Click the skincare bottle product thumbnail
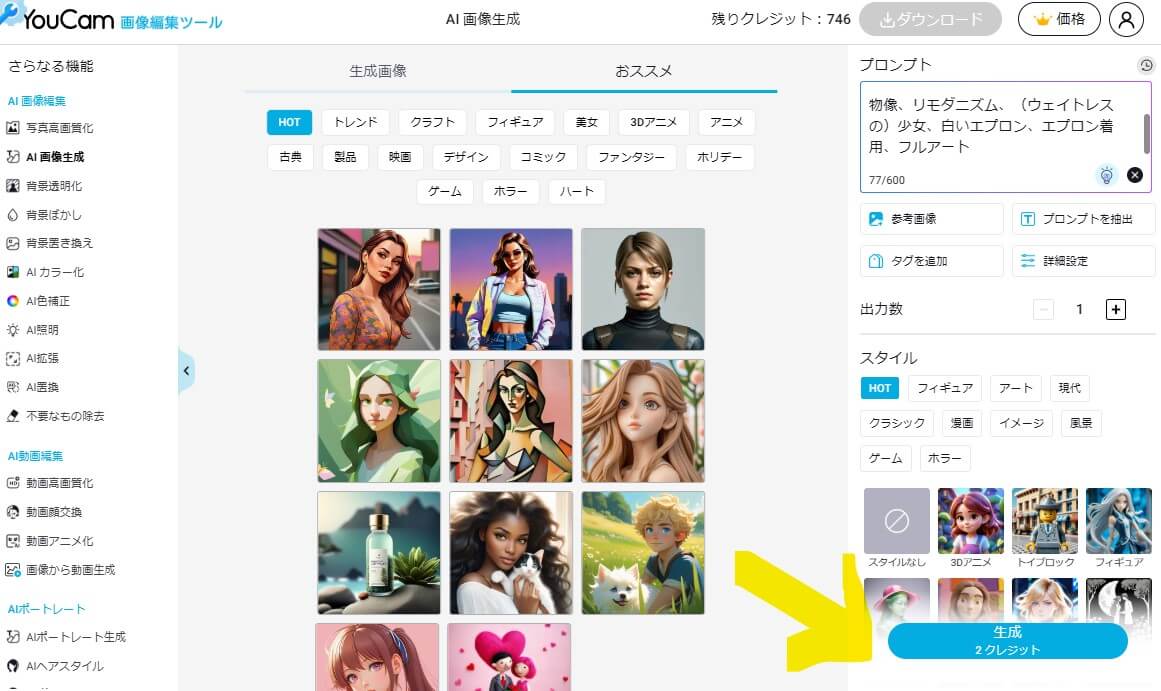Image resolution: width=1161 pixels, height=691 pixels. pyautogui.click(x=378, y=553)
